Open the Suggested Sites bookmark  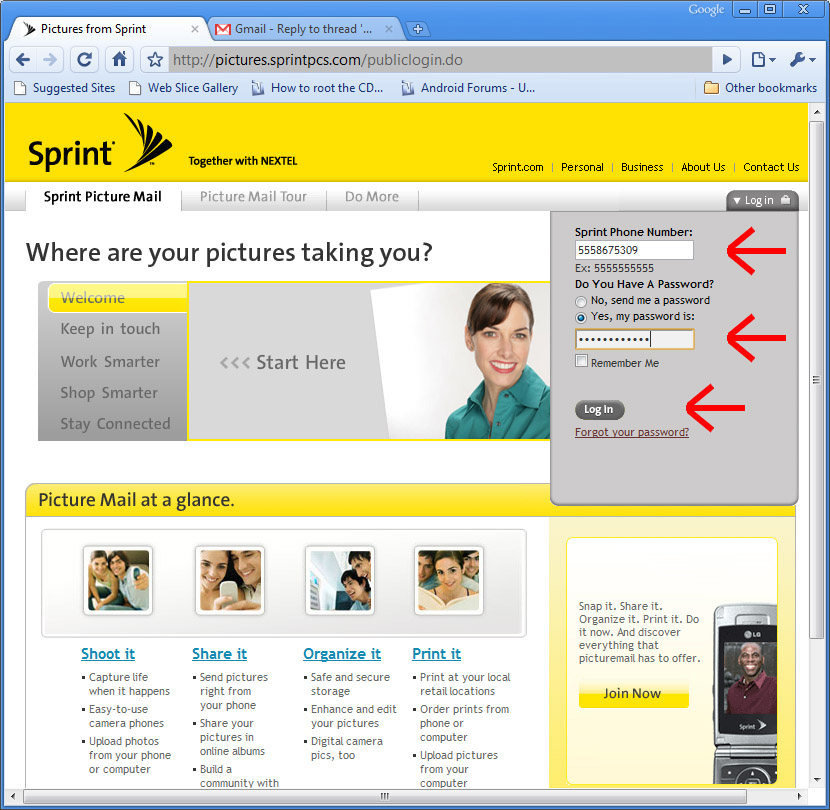tap(65, 88)
